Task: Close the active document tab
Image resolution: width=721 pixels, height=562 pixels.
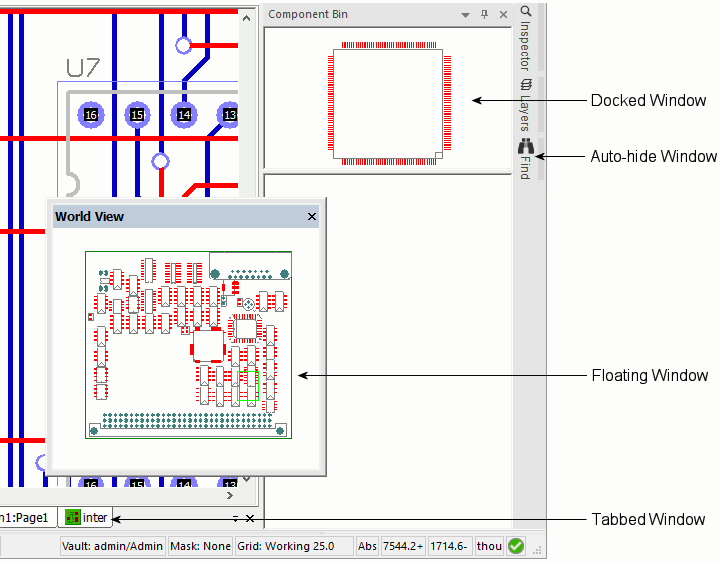Action: [x=250, y=518]
